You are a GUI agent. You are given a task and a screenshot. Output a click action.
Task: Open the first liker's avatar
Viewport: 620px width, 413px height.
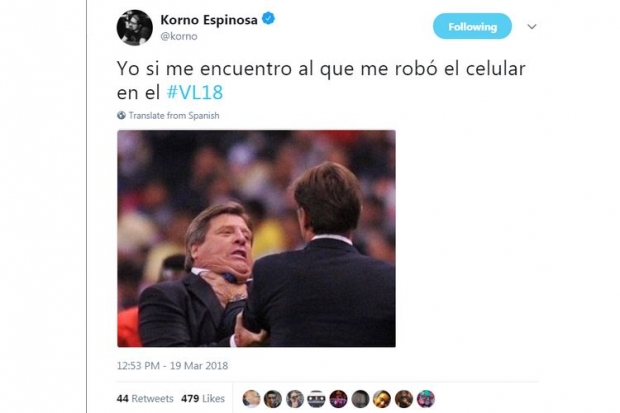click(251, 399)
